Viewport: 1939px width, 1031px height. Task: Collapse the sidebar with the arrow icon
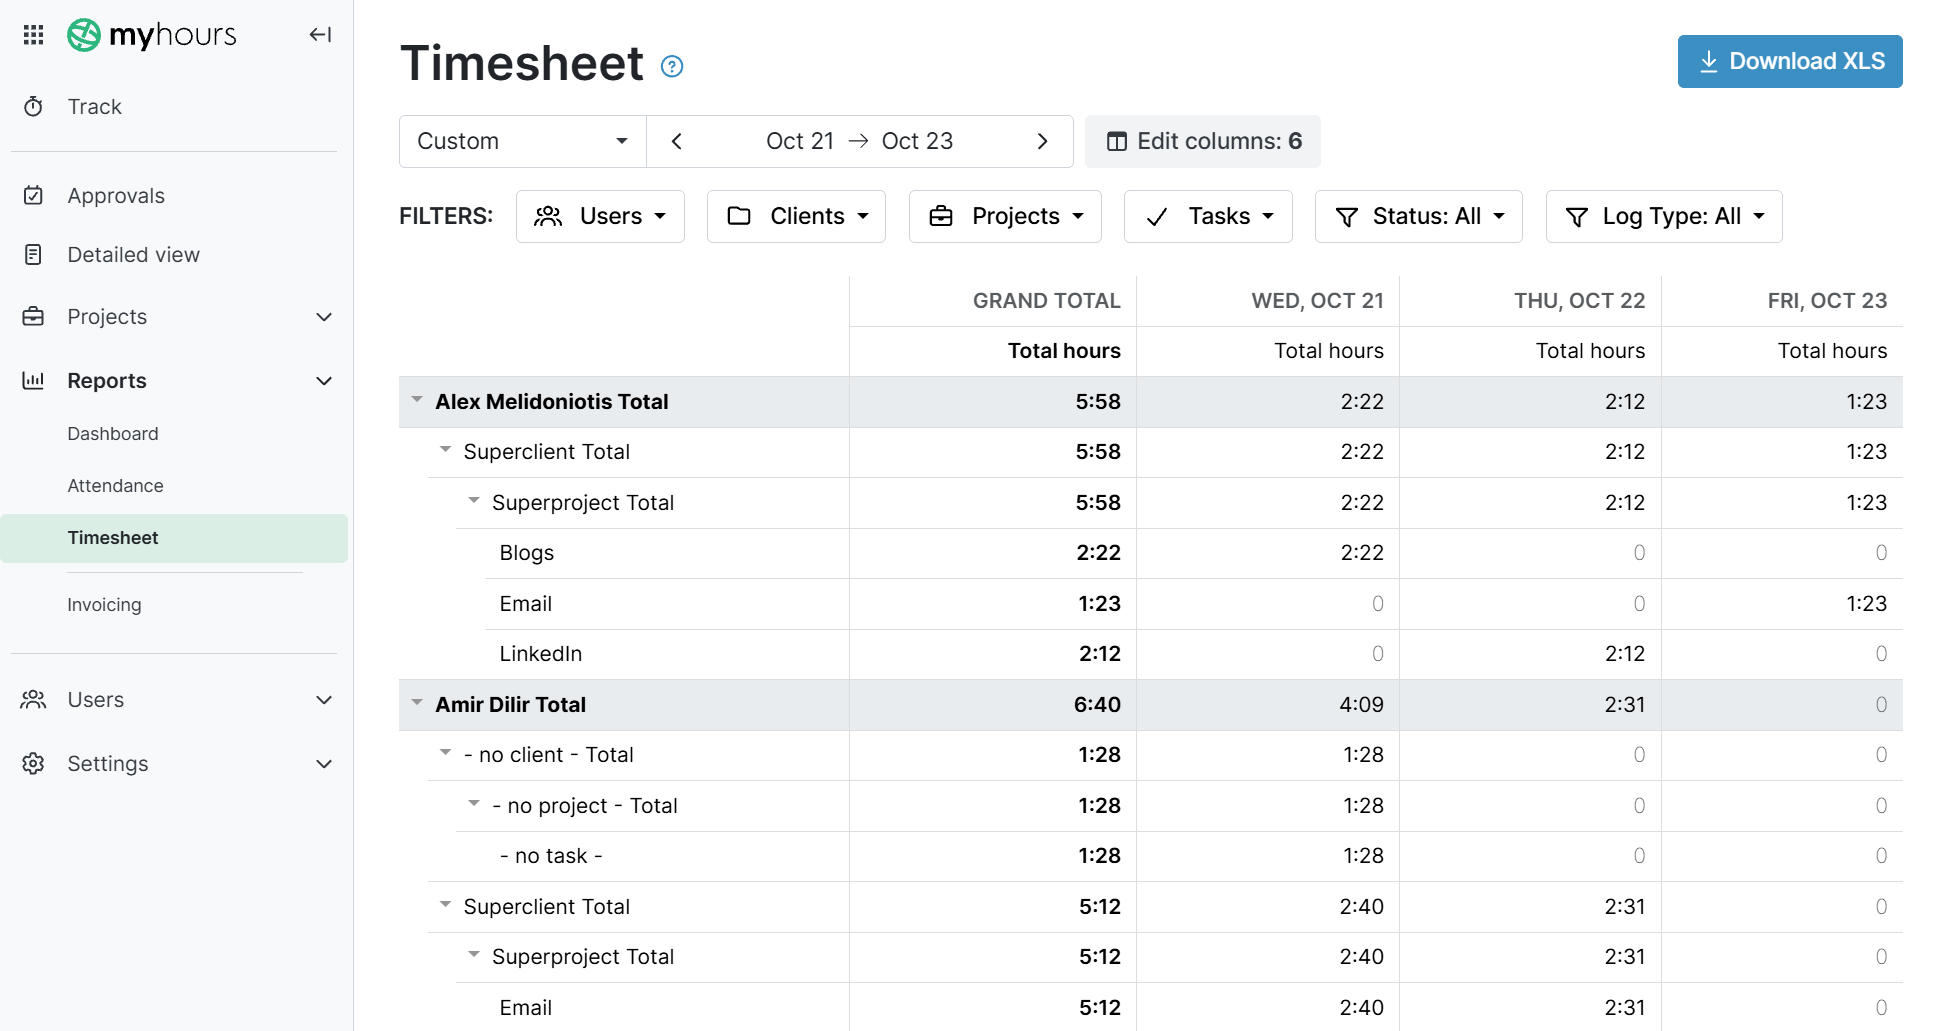point(320,35)
